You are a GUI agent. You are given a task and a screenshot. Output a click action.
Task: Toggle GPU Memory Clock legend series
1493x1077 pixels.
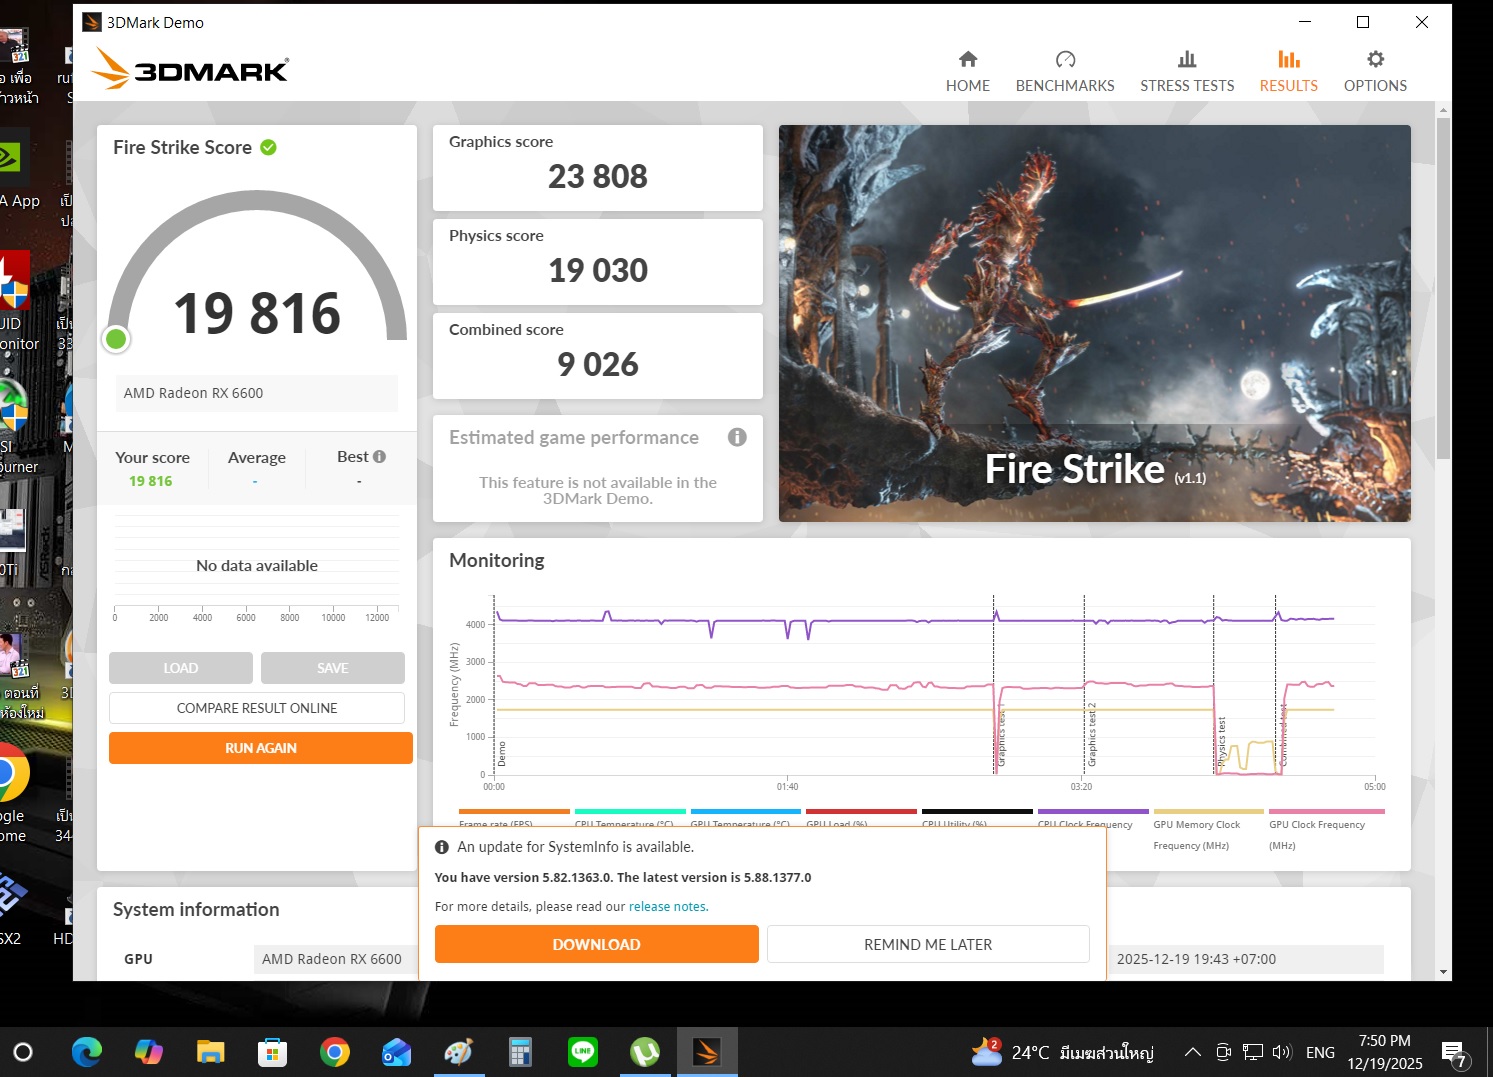[1196, 825]
